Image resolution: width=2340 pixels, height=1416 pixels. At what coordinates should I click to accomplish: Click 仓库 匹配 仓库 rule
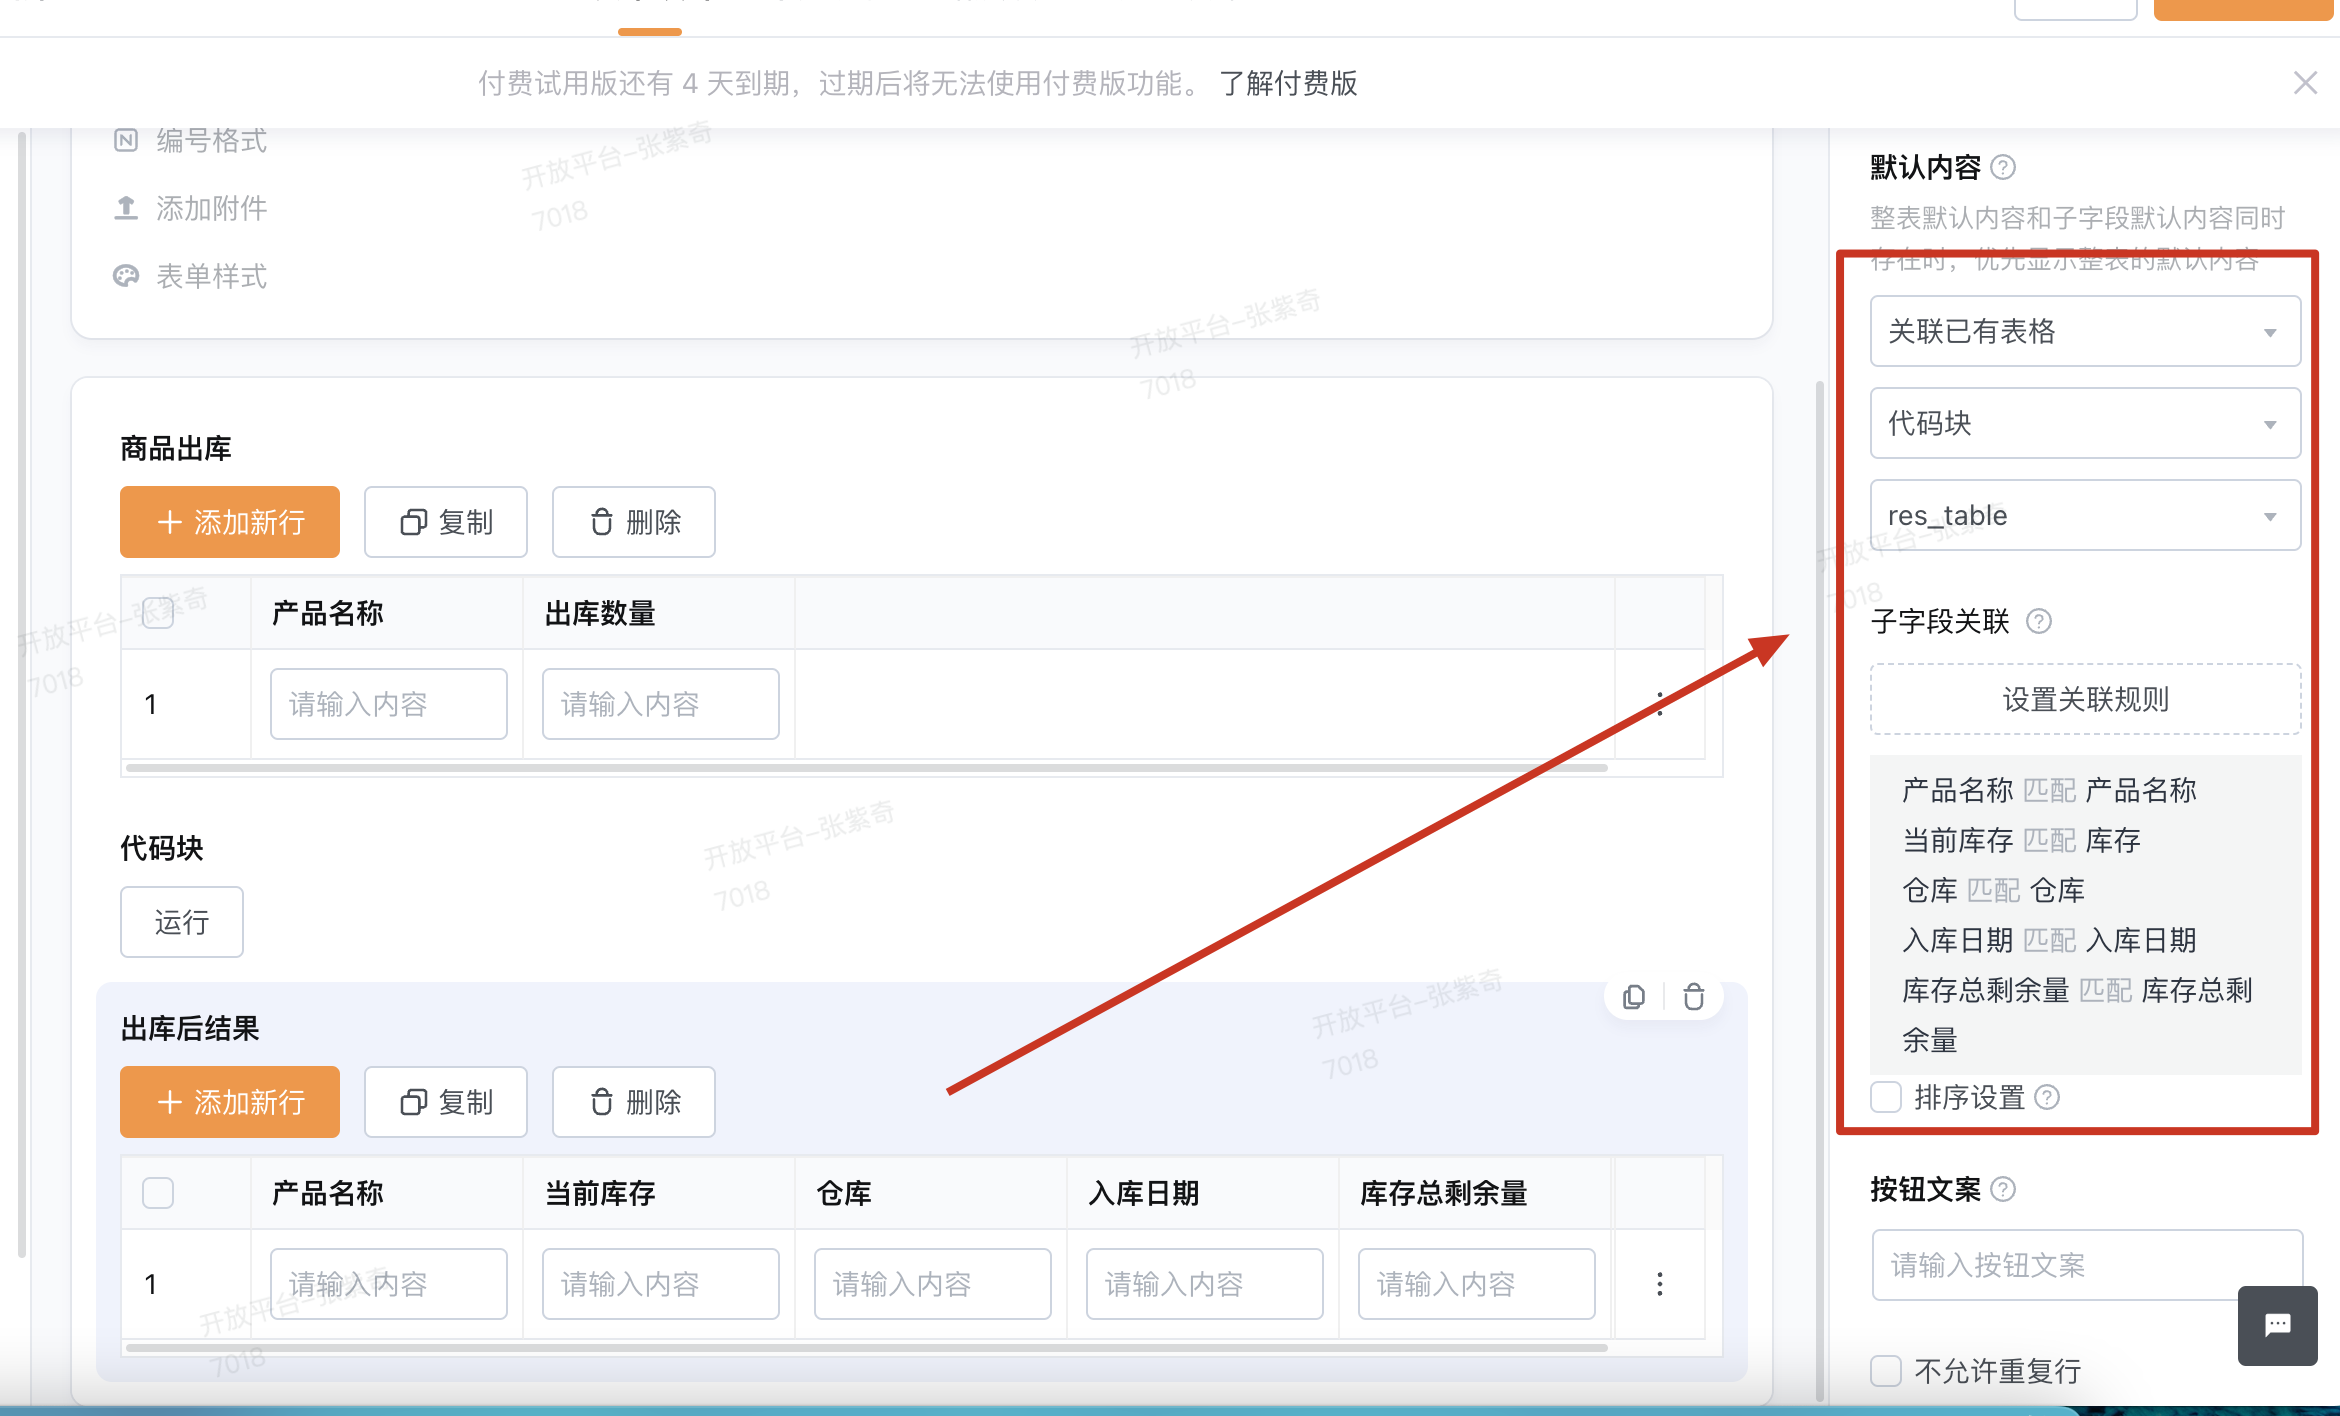point(1993,890)
